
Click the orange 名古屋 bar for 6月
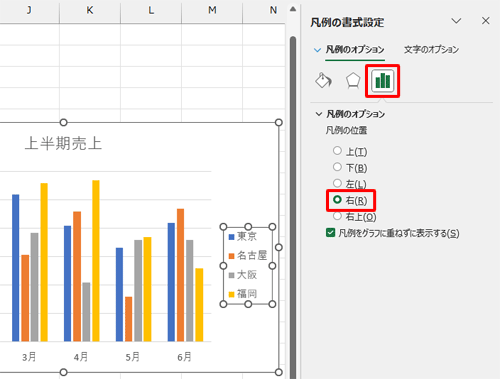pyautogui.click(x=180, y=275)
